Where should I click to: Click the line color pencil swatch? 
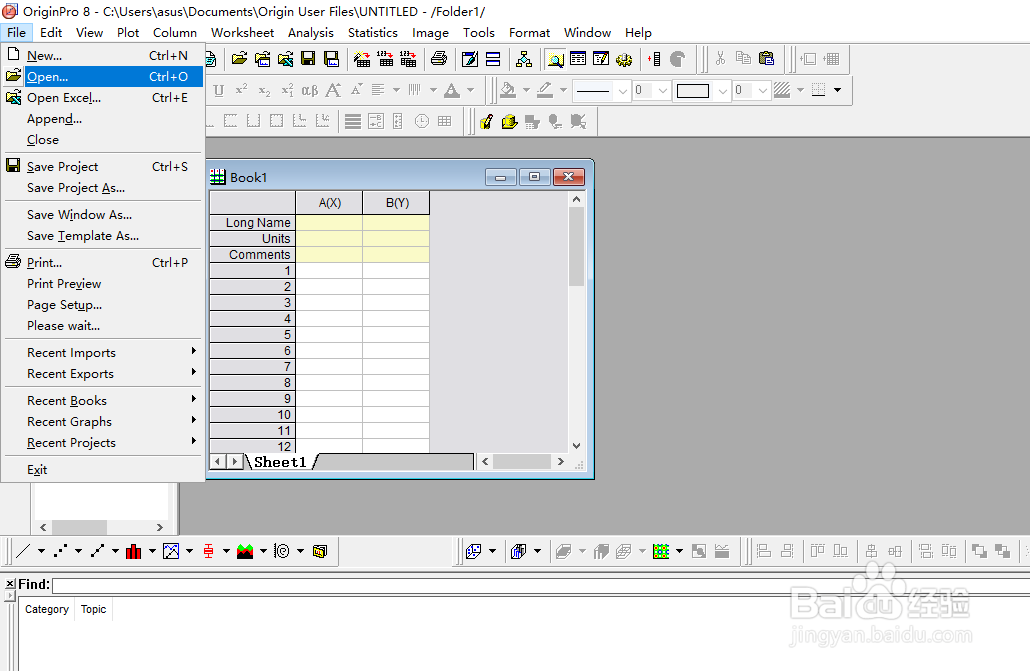tap(545, 90)
